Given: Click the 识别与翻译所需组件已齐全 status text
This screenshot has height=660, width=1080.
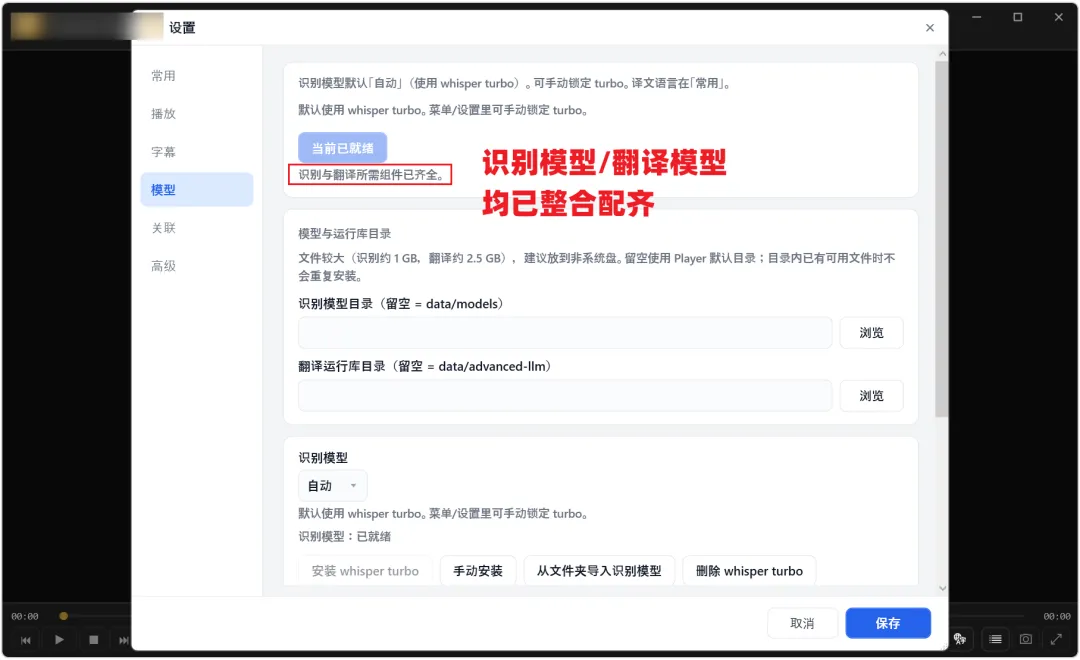Looking at the screenshot, I should click(371, 174).
